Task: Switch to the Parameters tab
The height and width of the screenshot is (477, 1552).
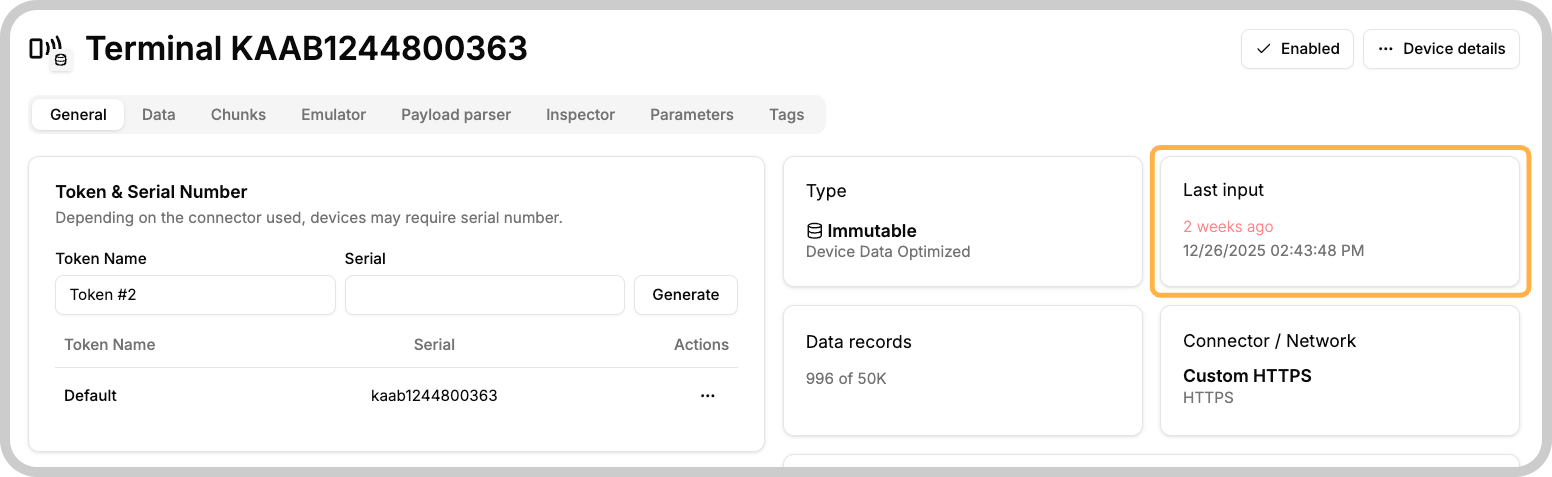Action: tap(692, 115)
